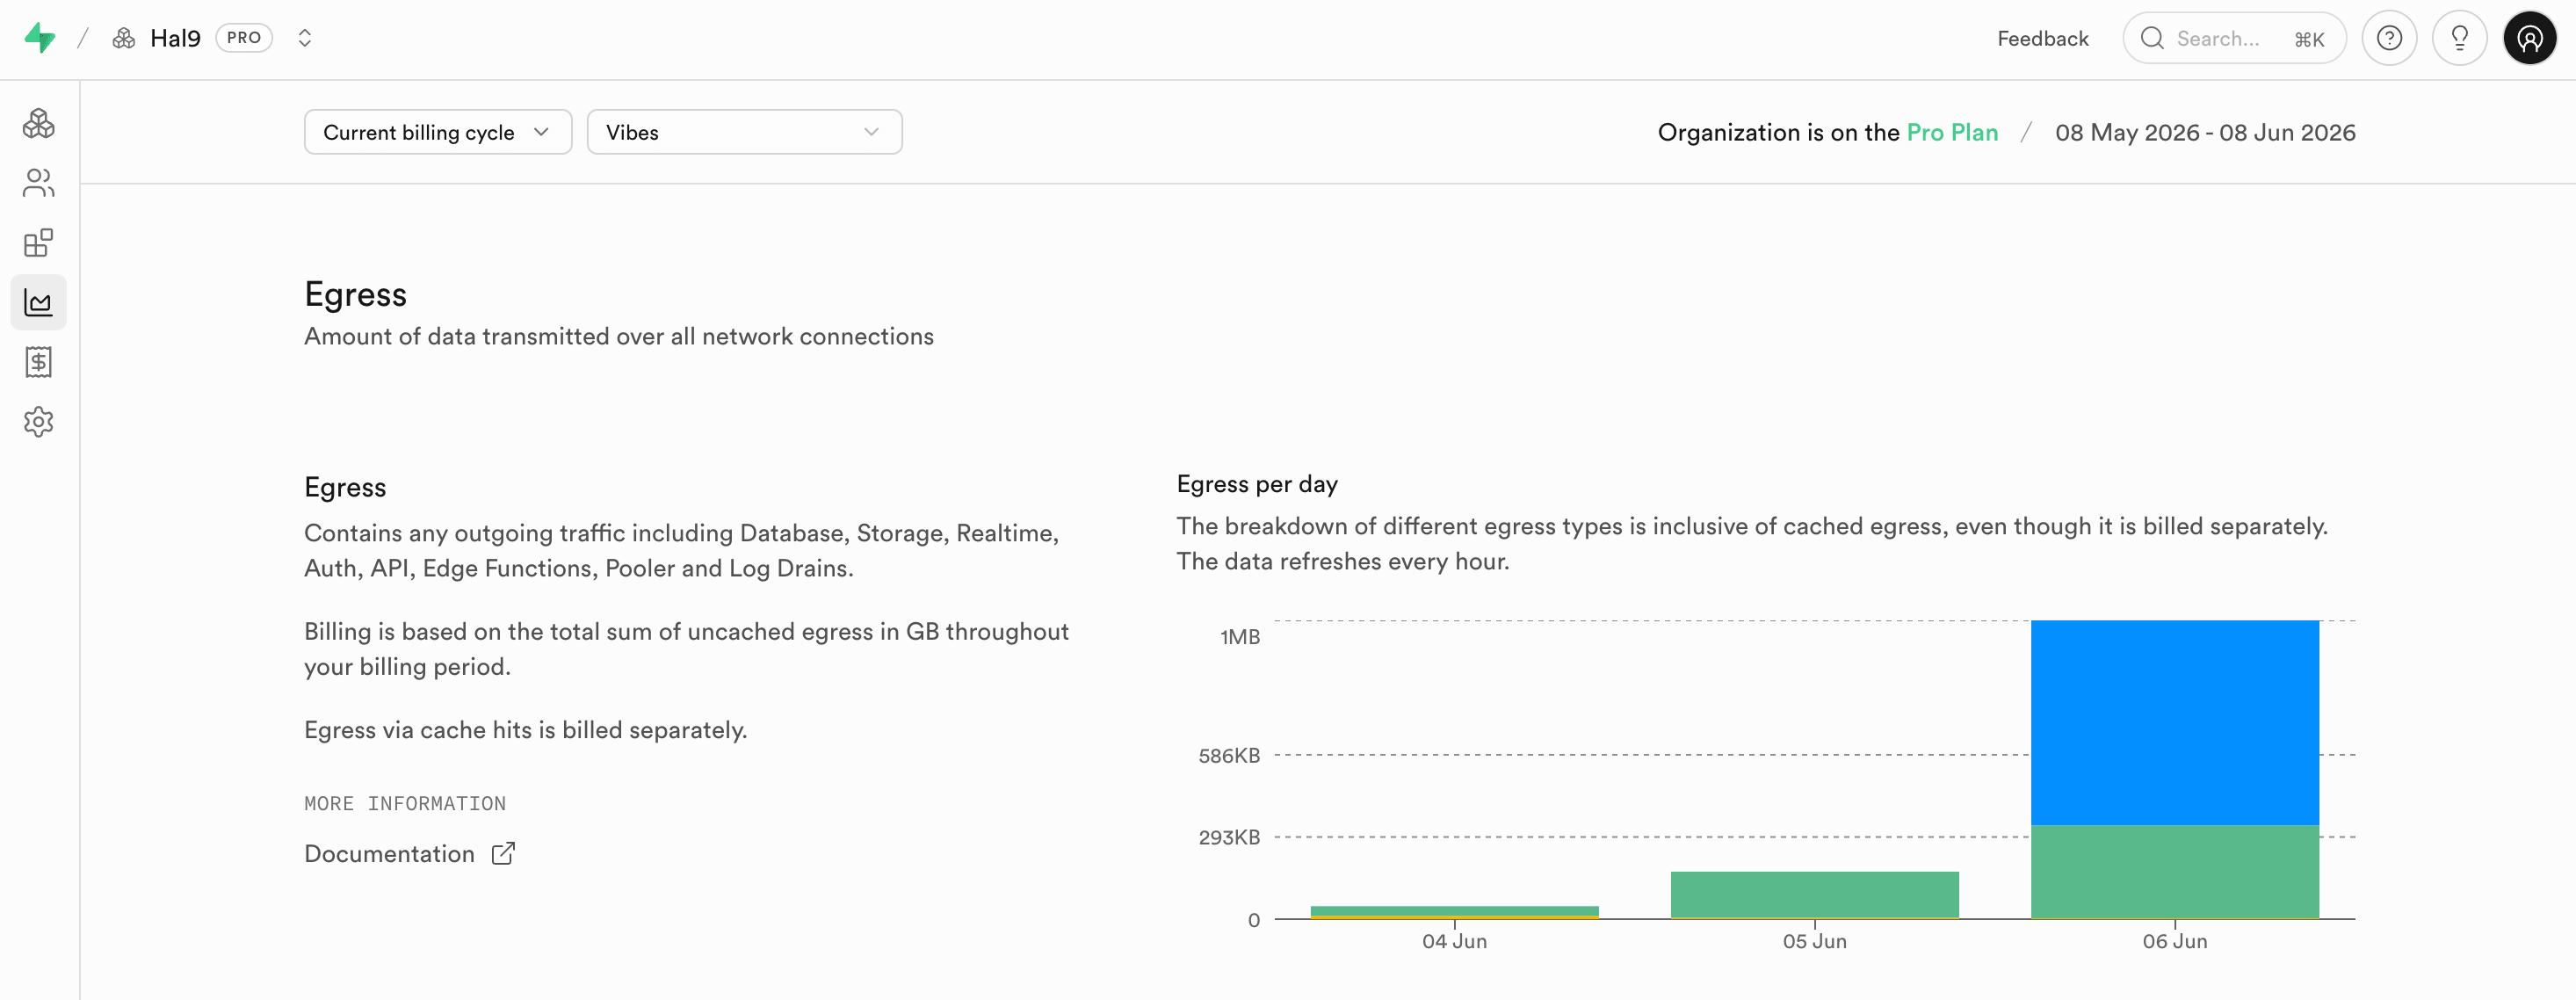Expand the organization switcher chevrons

(x=305, y=38)
